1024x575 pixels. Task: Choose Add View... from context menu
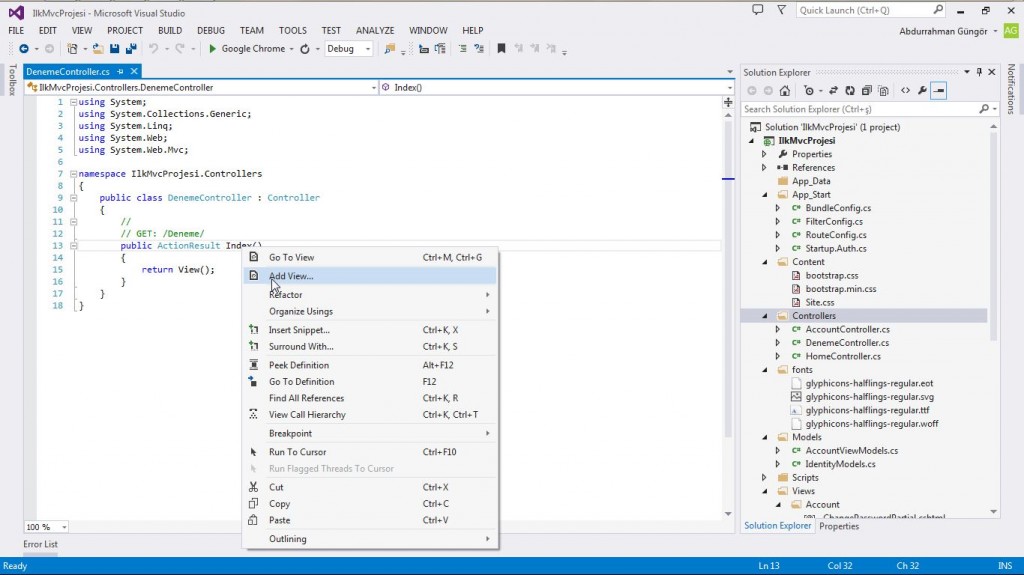(291, 276)
